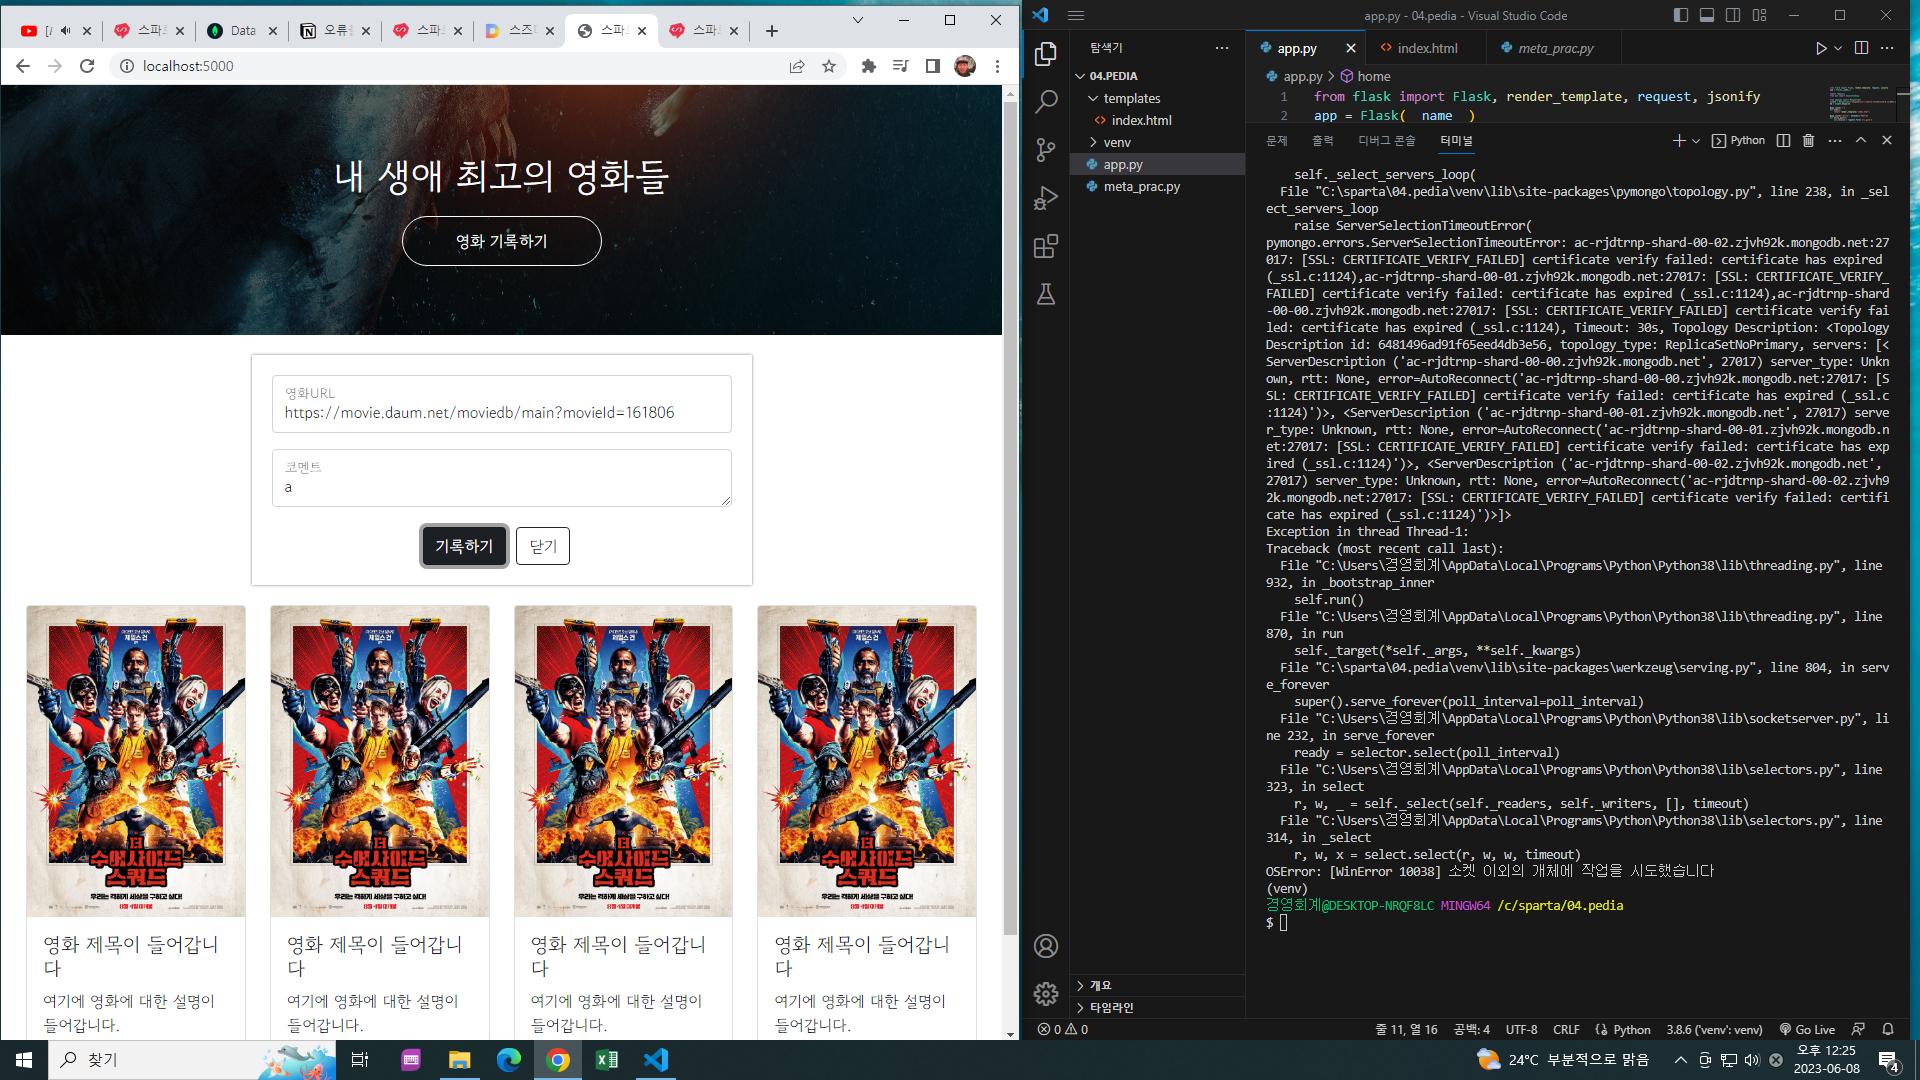This screenshot has height=1080, width=1920.
Task: Go back in Chrome browser
Action: click(x=23, y=66)
